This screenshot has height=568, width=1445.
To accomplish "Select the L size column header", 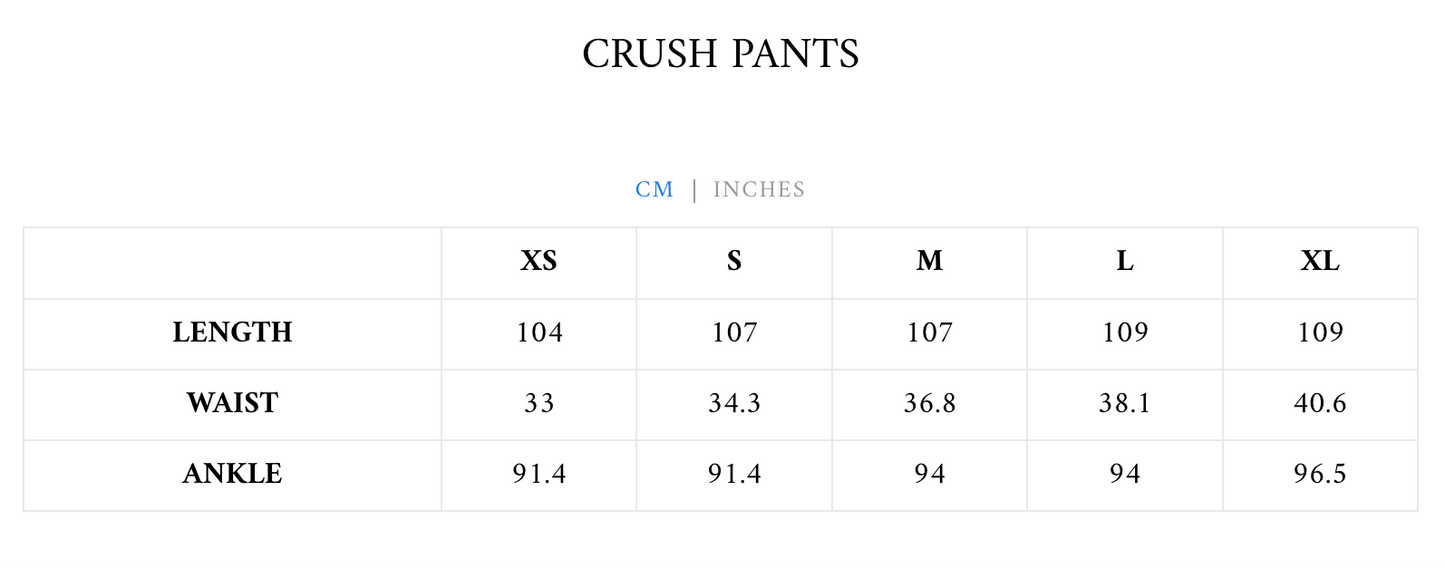I will click(x=1125, y=262).
